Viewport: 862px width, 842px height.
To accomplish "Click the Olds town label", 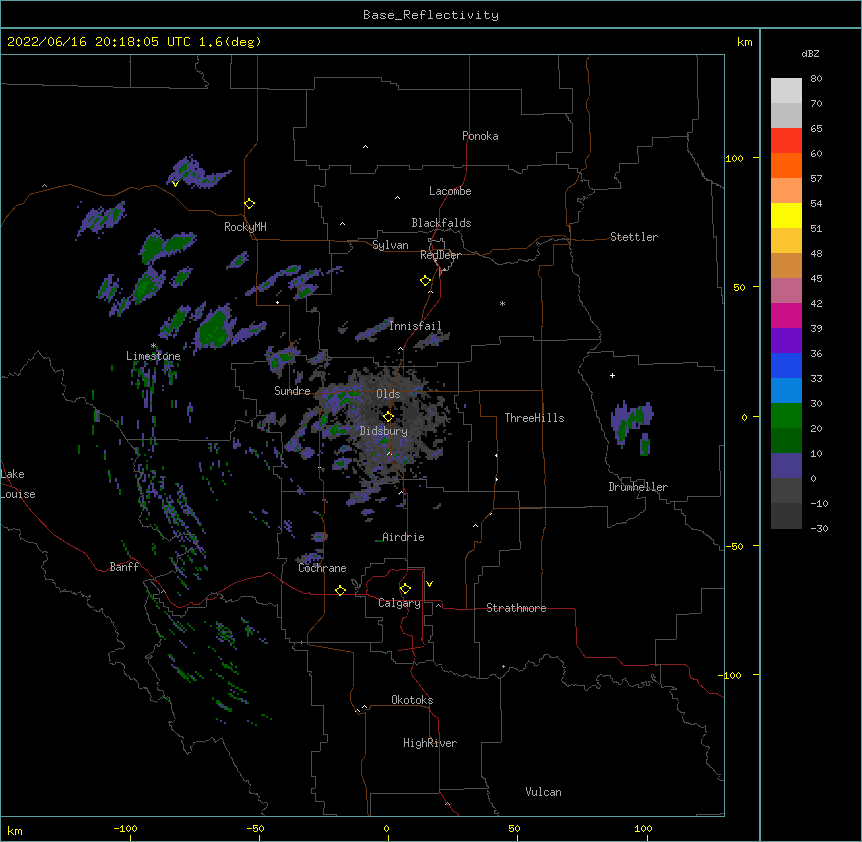I will pyautogui.click(x=388, y=394).
